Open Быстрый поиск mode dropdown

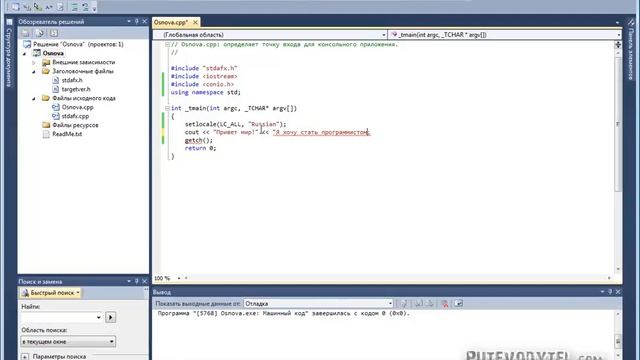click(x=51, y=293)
